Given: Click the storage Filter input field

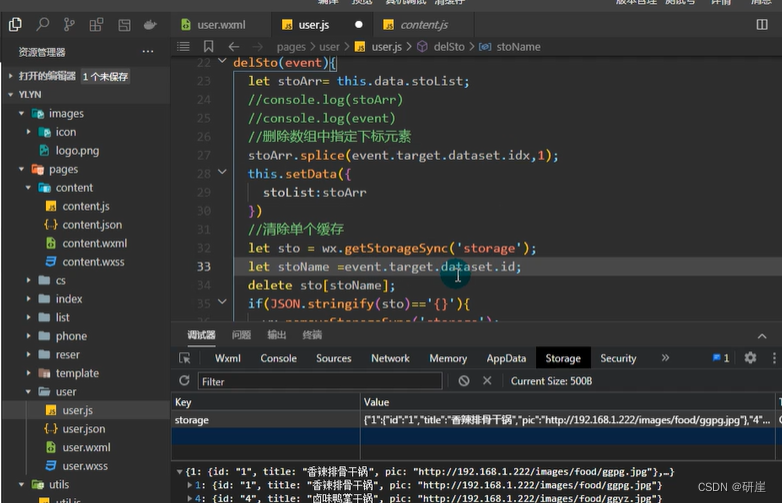Looking at the screenshot, I should (x=320, y=381).
